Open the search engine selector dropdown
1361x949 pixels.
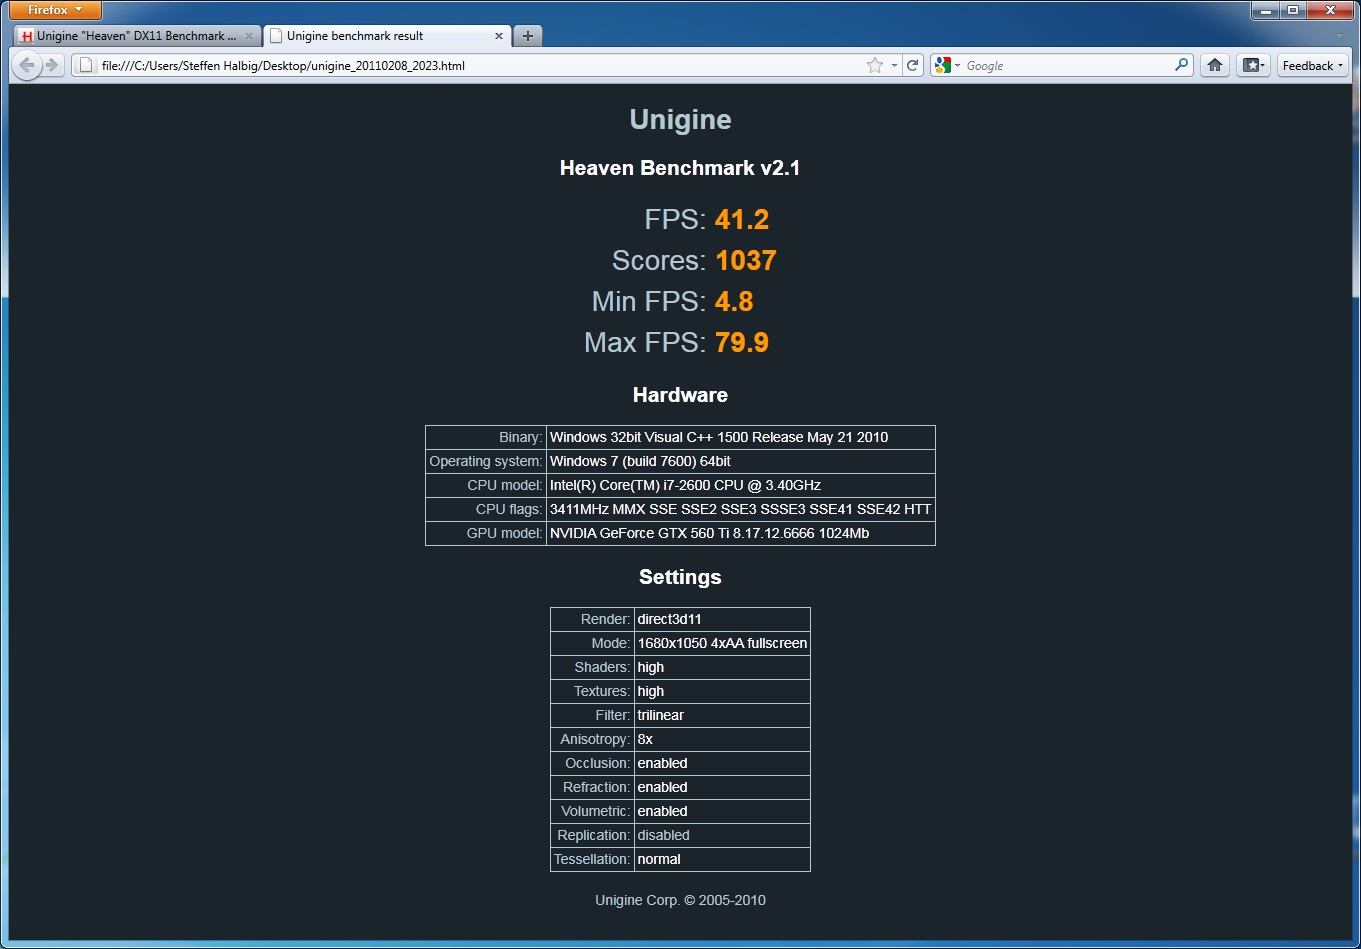tap(946, 65)
